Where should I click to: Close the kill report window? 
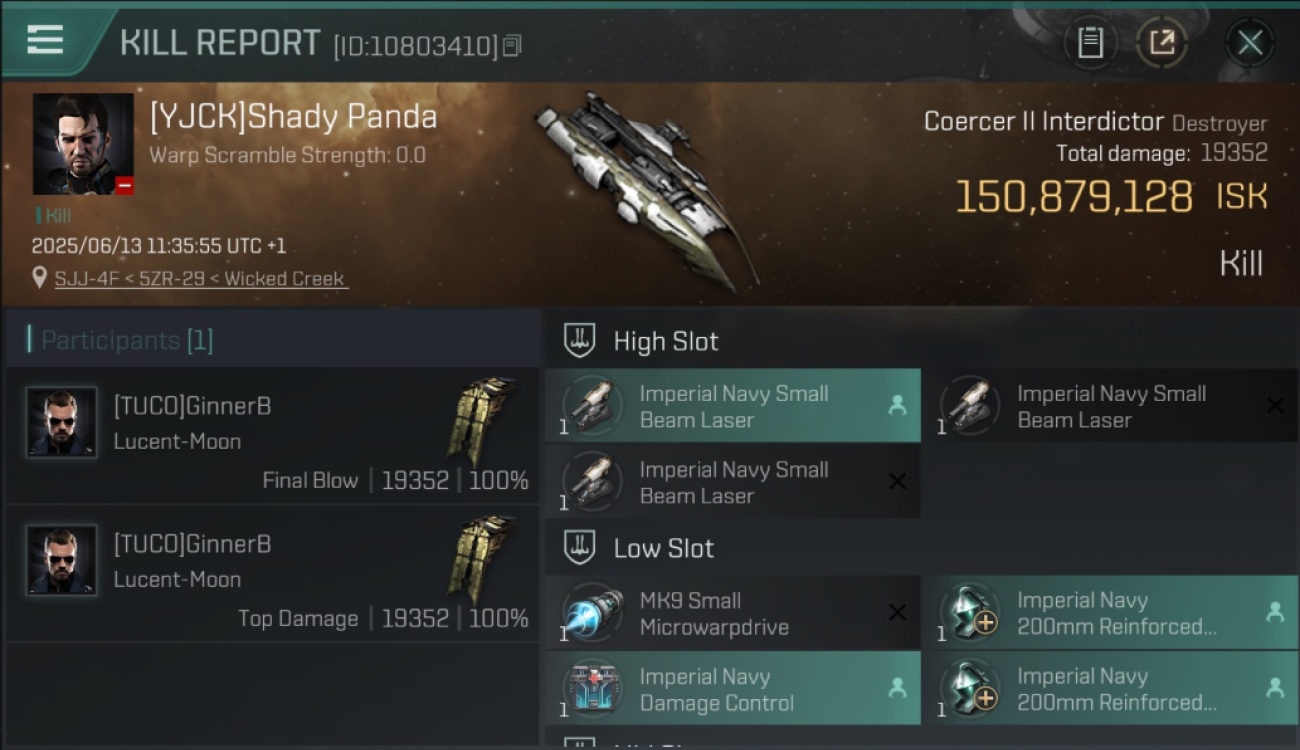pyautogui.click(x=1250, y=43)
